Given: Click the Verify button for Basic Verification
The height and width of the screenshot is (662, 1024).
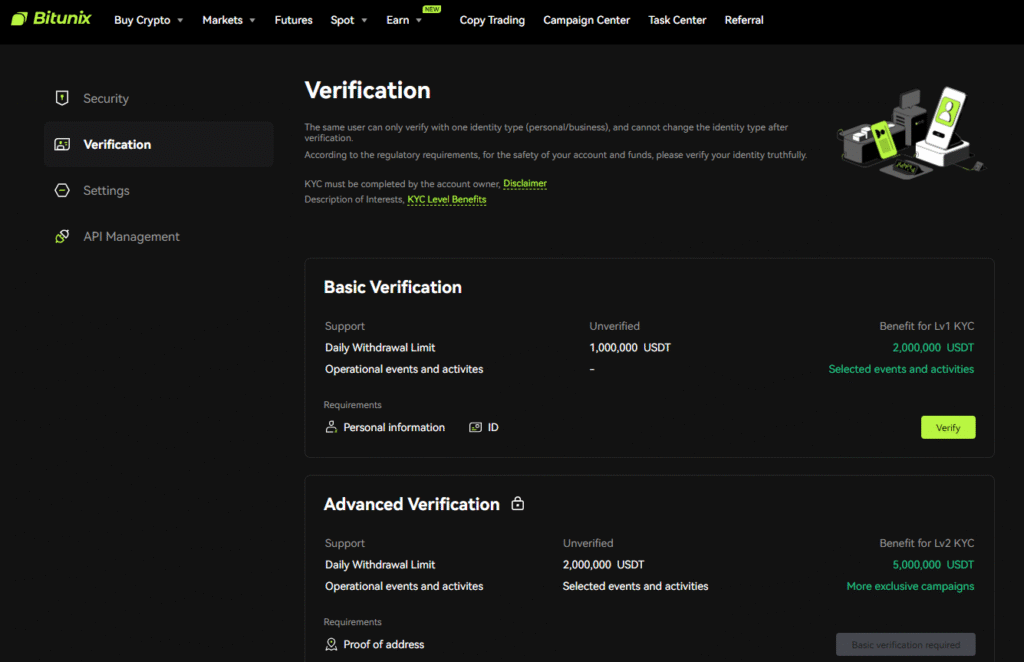Looking at the screenshot, I should pos(948,428).
